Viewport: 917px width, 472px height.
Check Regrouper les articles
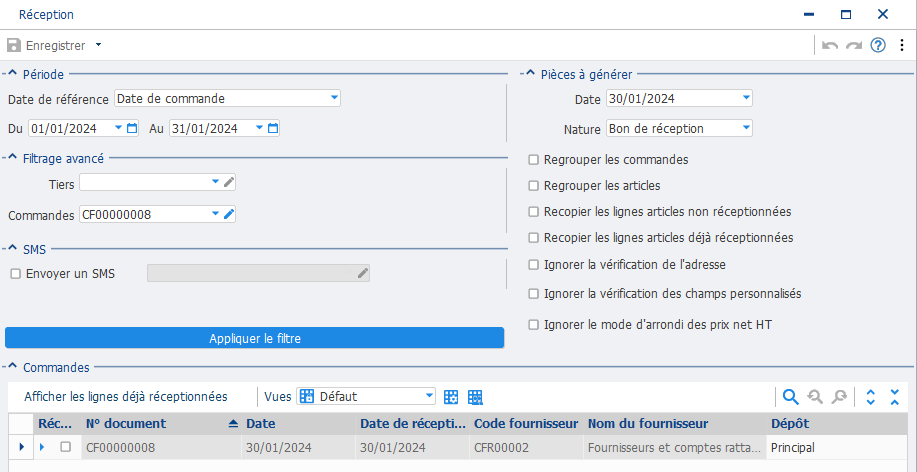point(533,186)
